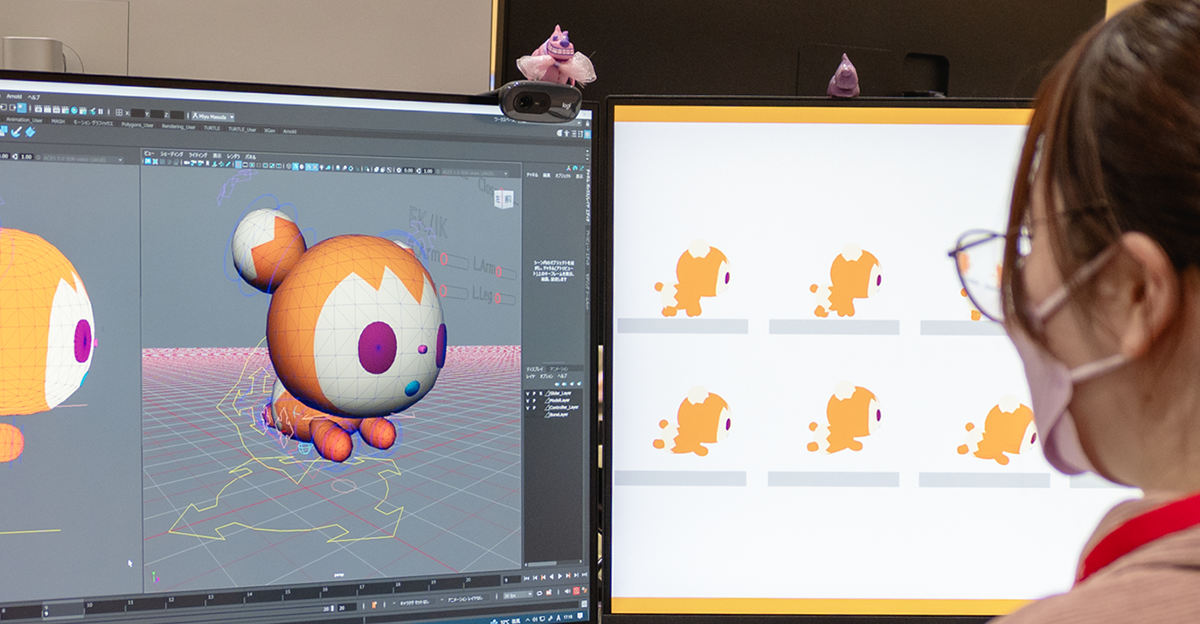Open the Arnold menu in the top menu bar

[x=14, y=96]
